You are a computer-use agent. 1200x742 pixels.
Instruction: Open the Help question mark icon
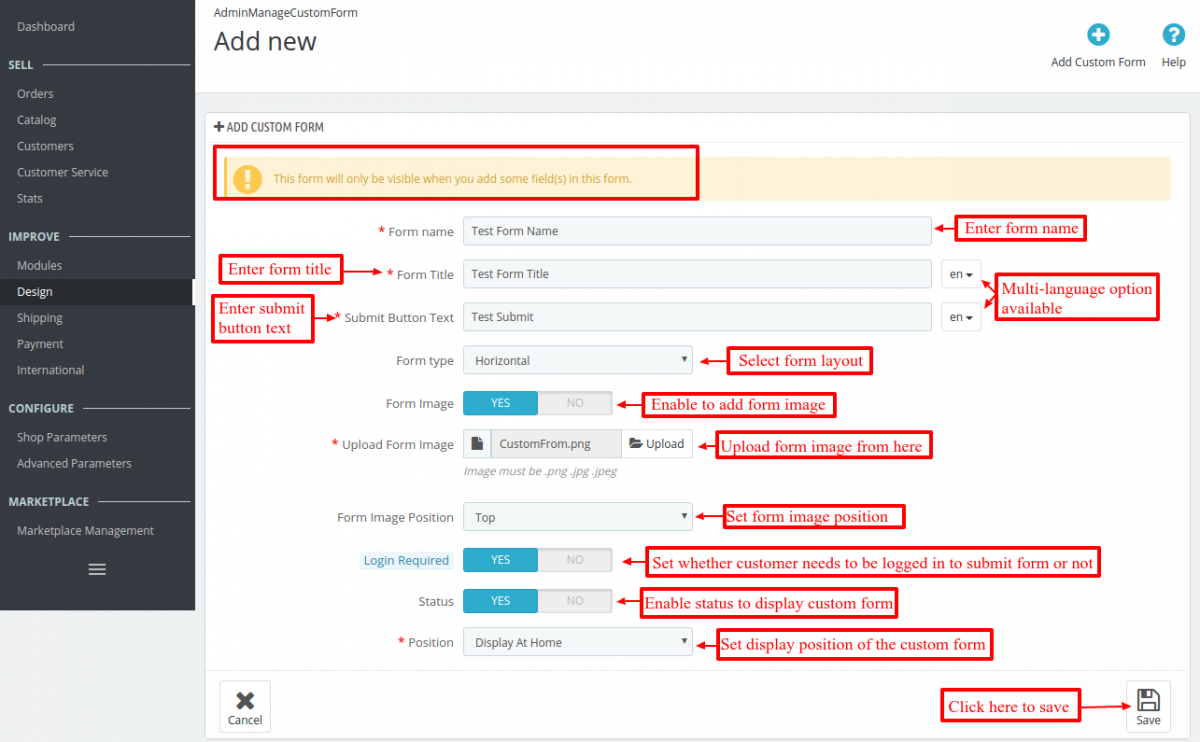coord(1173,35)
